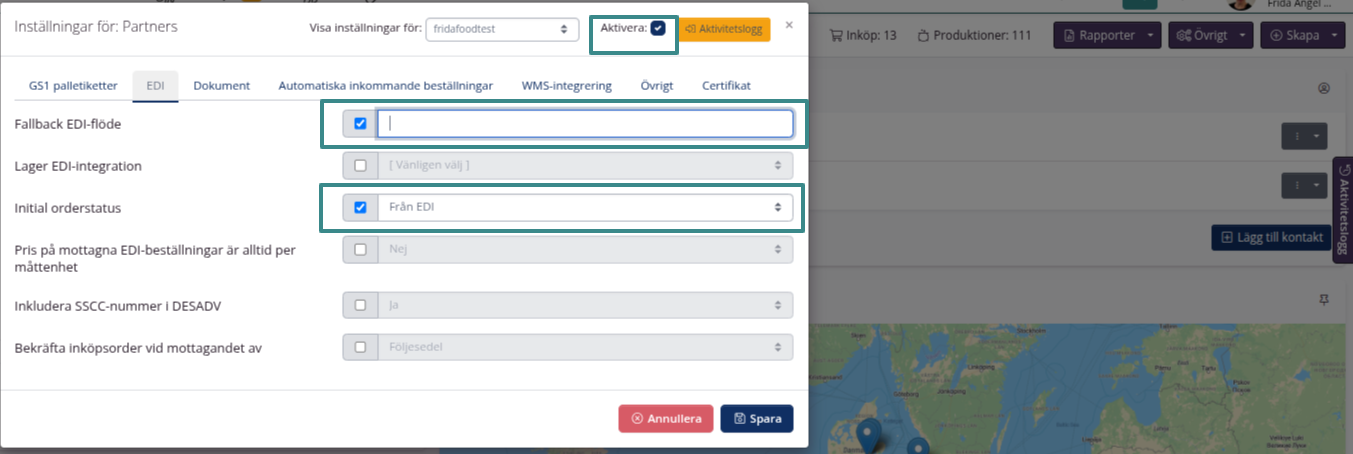Select the EDI tab
This screenshot has height=454, width=1353.
point(155,86)
